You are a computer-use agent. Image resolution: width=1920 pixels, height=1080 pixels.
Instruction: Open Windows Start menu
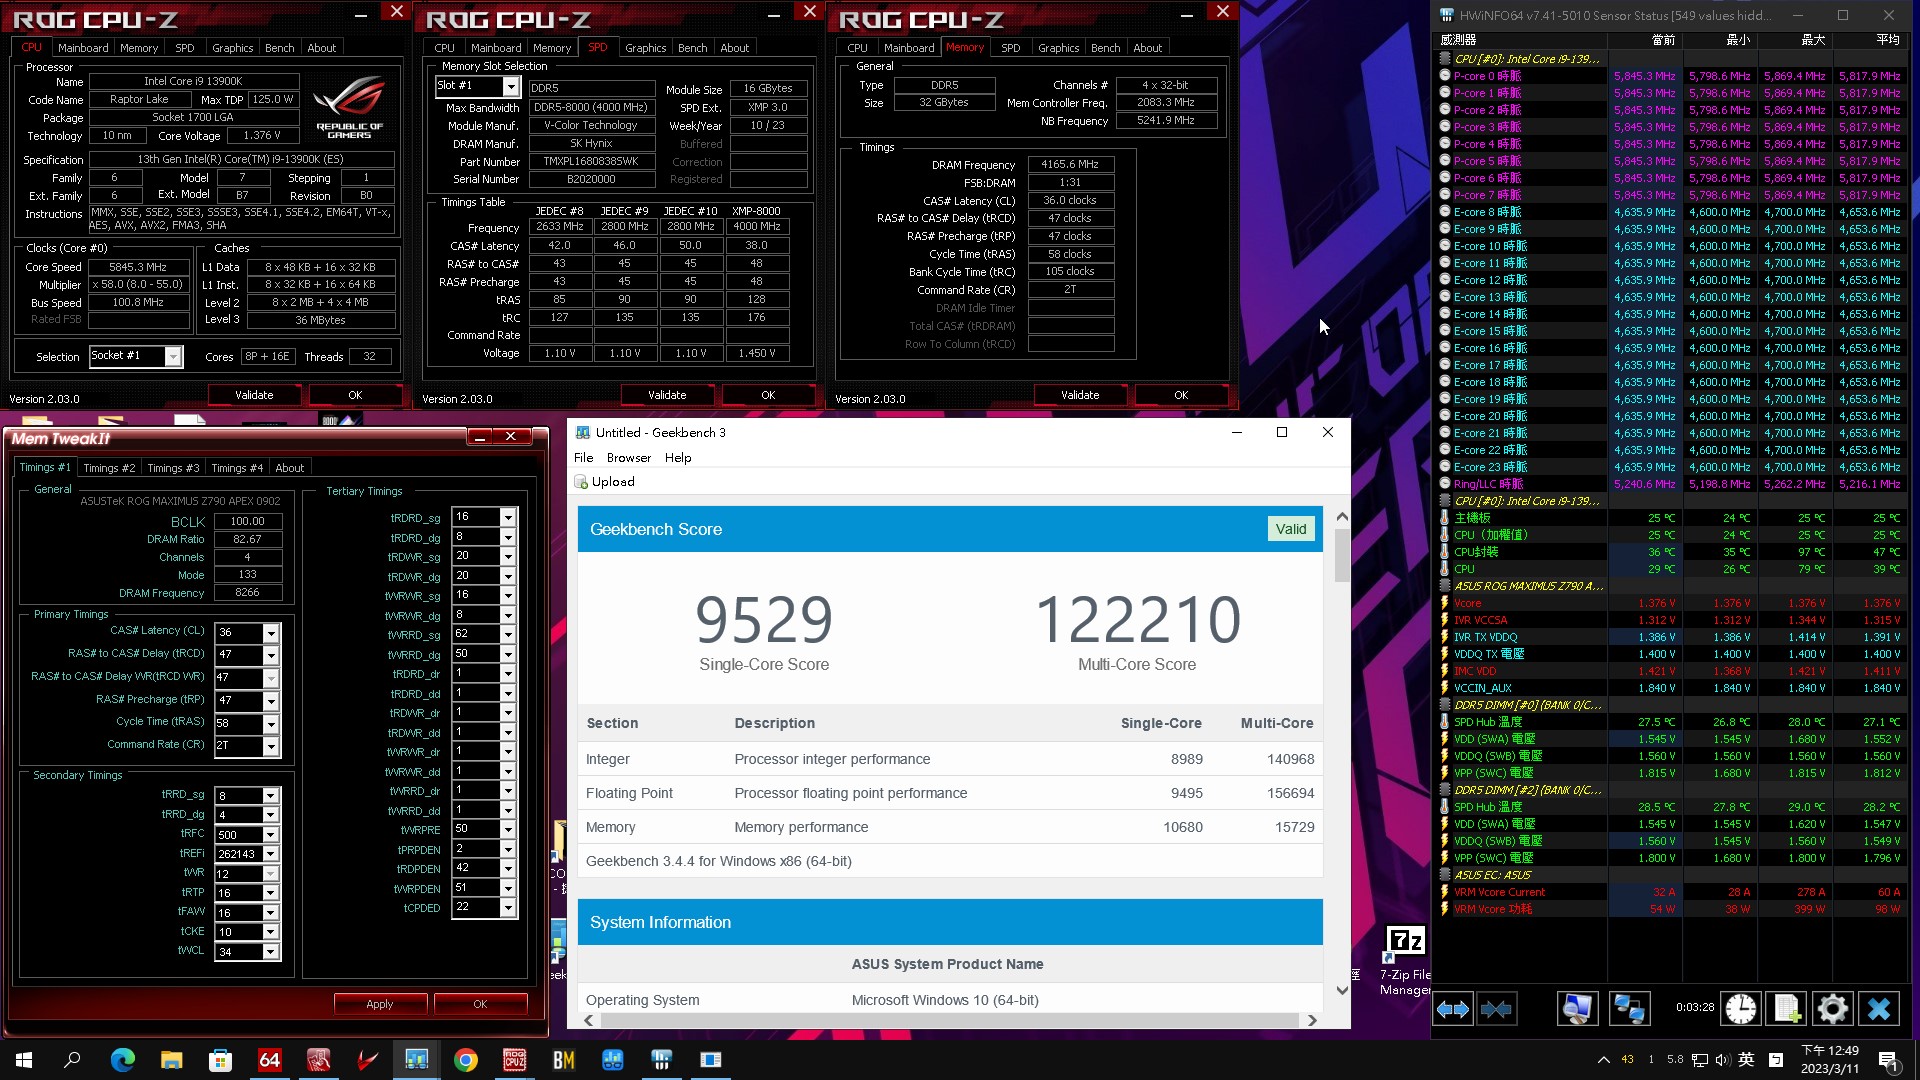pos(24,1060)
